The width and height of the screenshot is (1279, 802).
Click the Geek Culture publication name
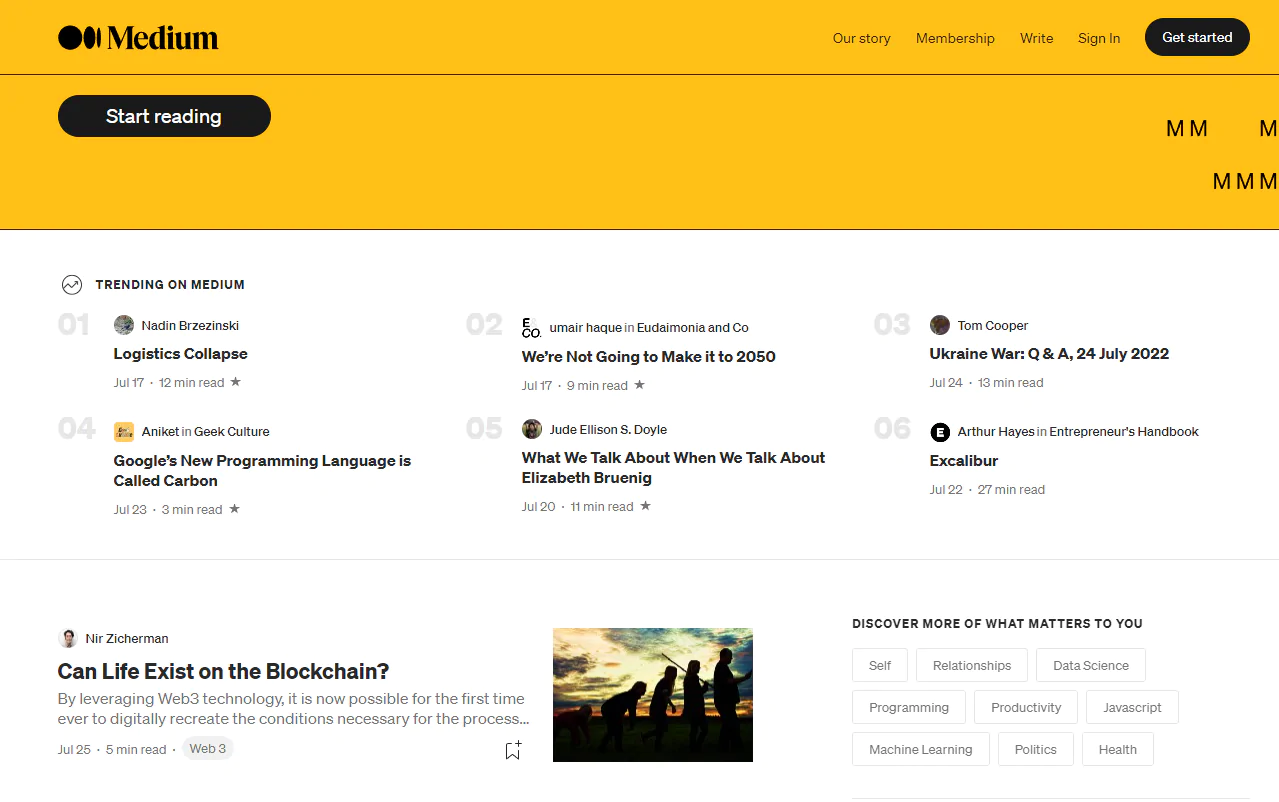pyautogui.click(x=232, y=432)
